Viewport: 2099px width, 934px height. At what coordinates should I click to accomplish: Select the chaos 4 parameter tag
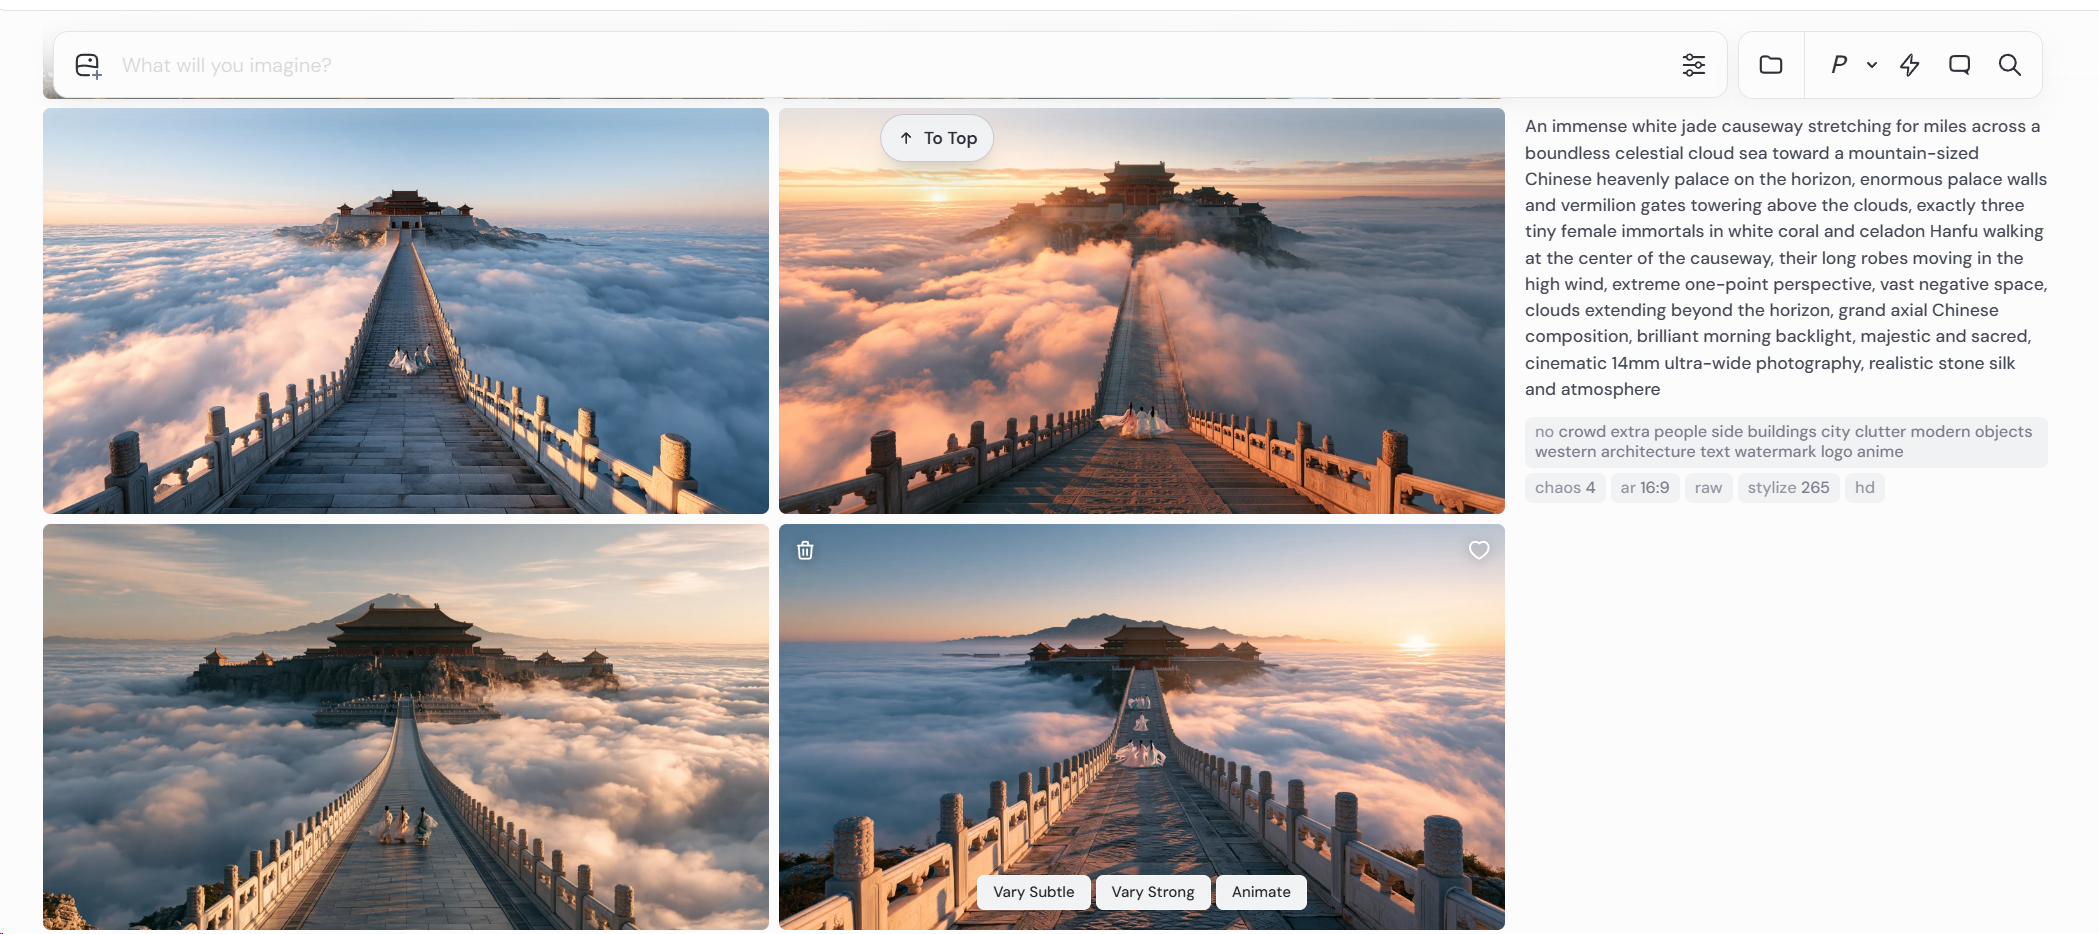pos(1565,488)
